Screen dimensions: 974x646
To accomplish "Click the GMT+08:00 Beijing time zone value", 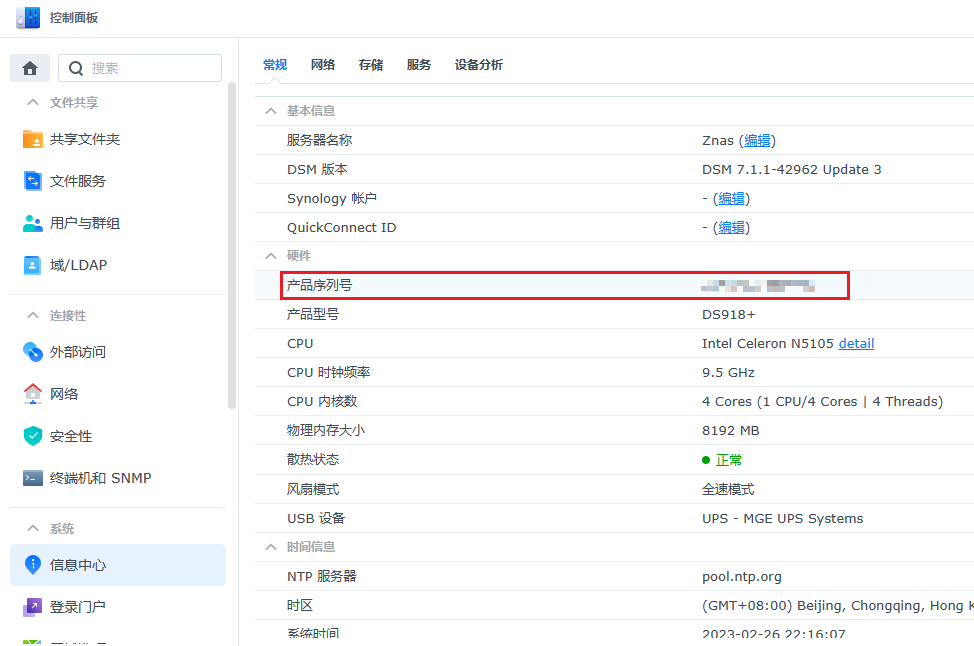I will click(x=837, y=606).
